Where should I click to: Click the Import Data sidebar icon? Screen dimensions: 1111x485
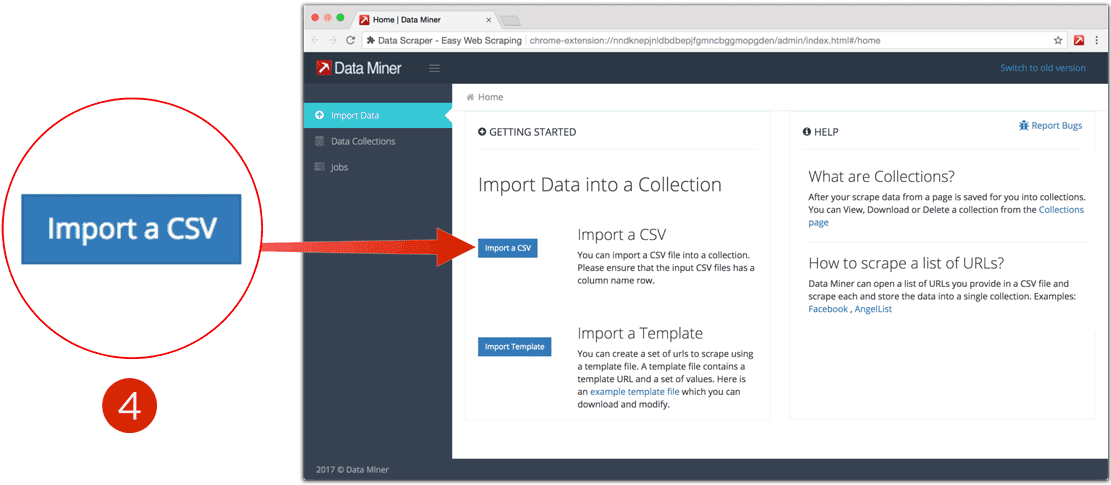[320, 115]
